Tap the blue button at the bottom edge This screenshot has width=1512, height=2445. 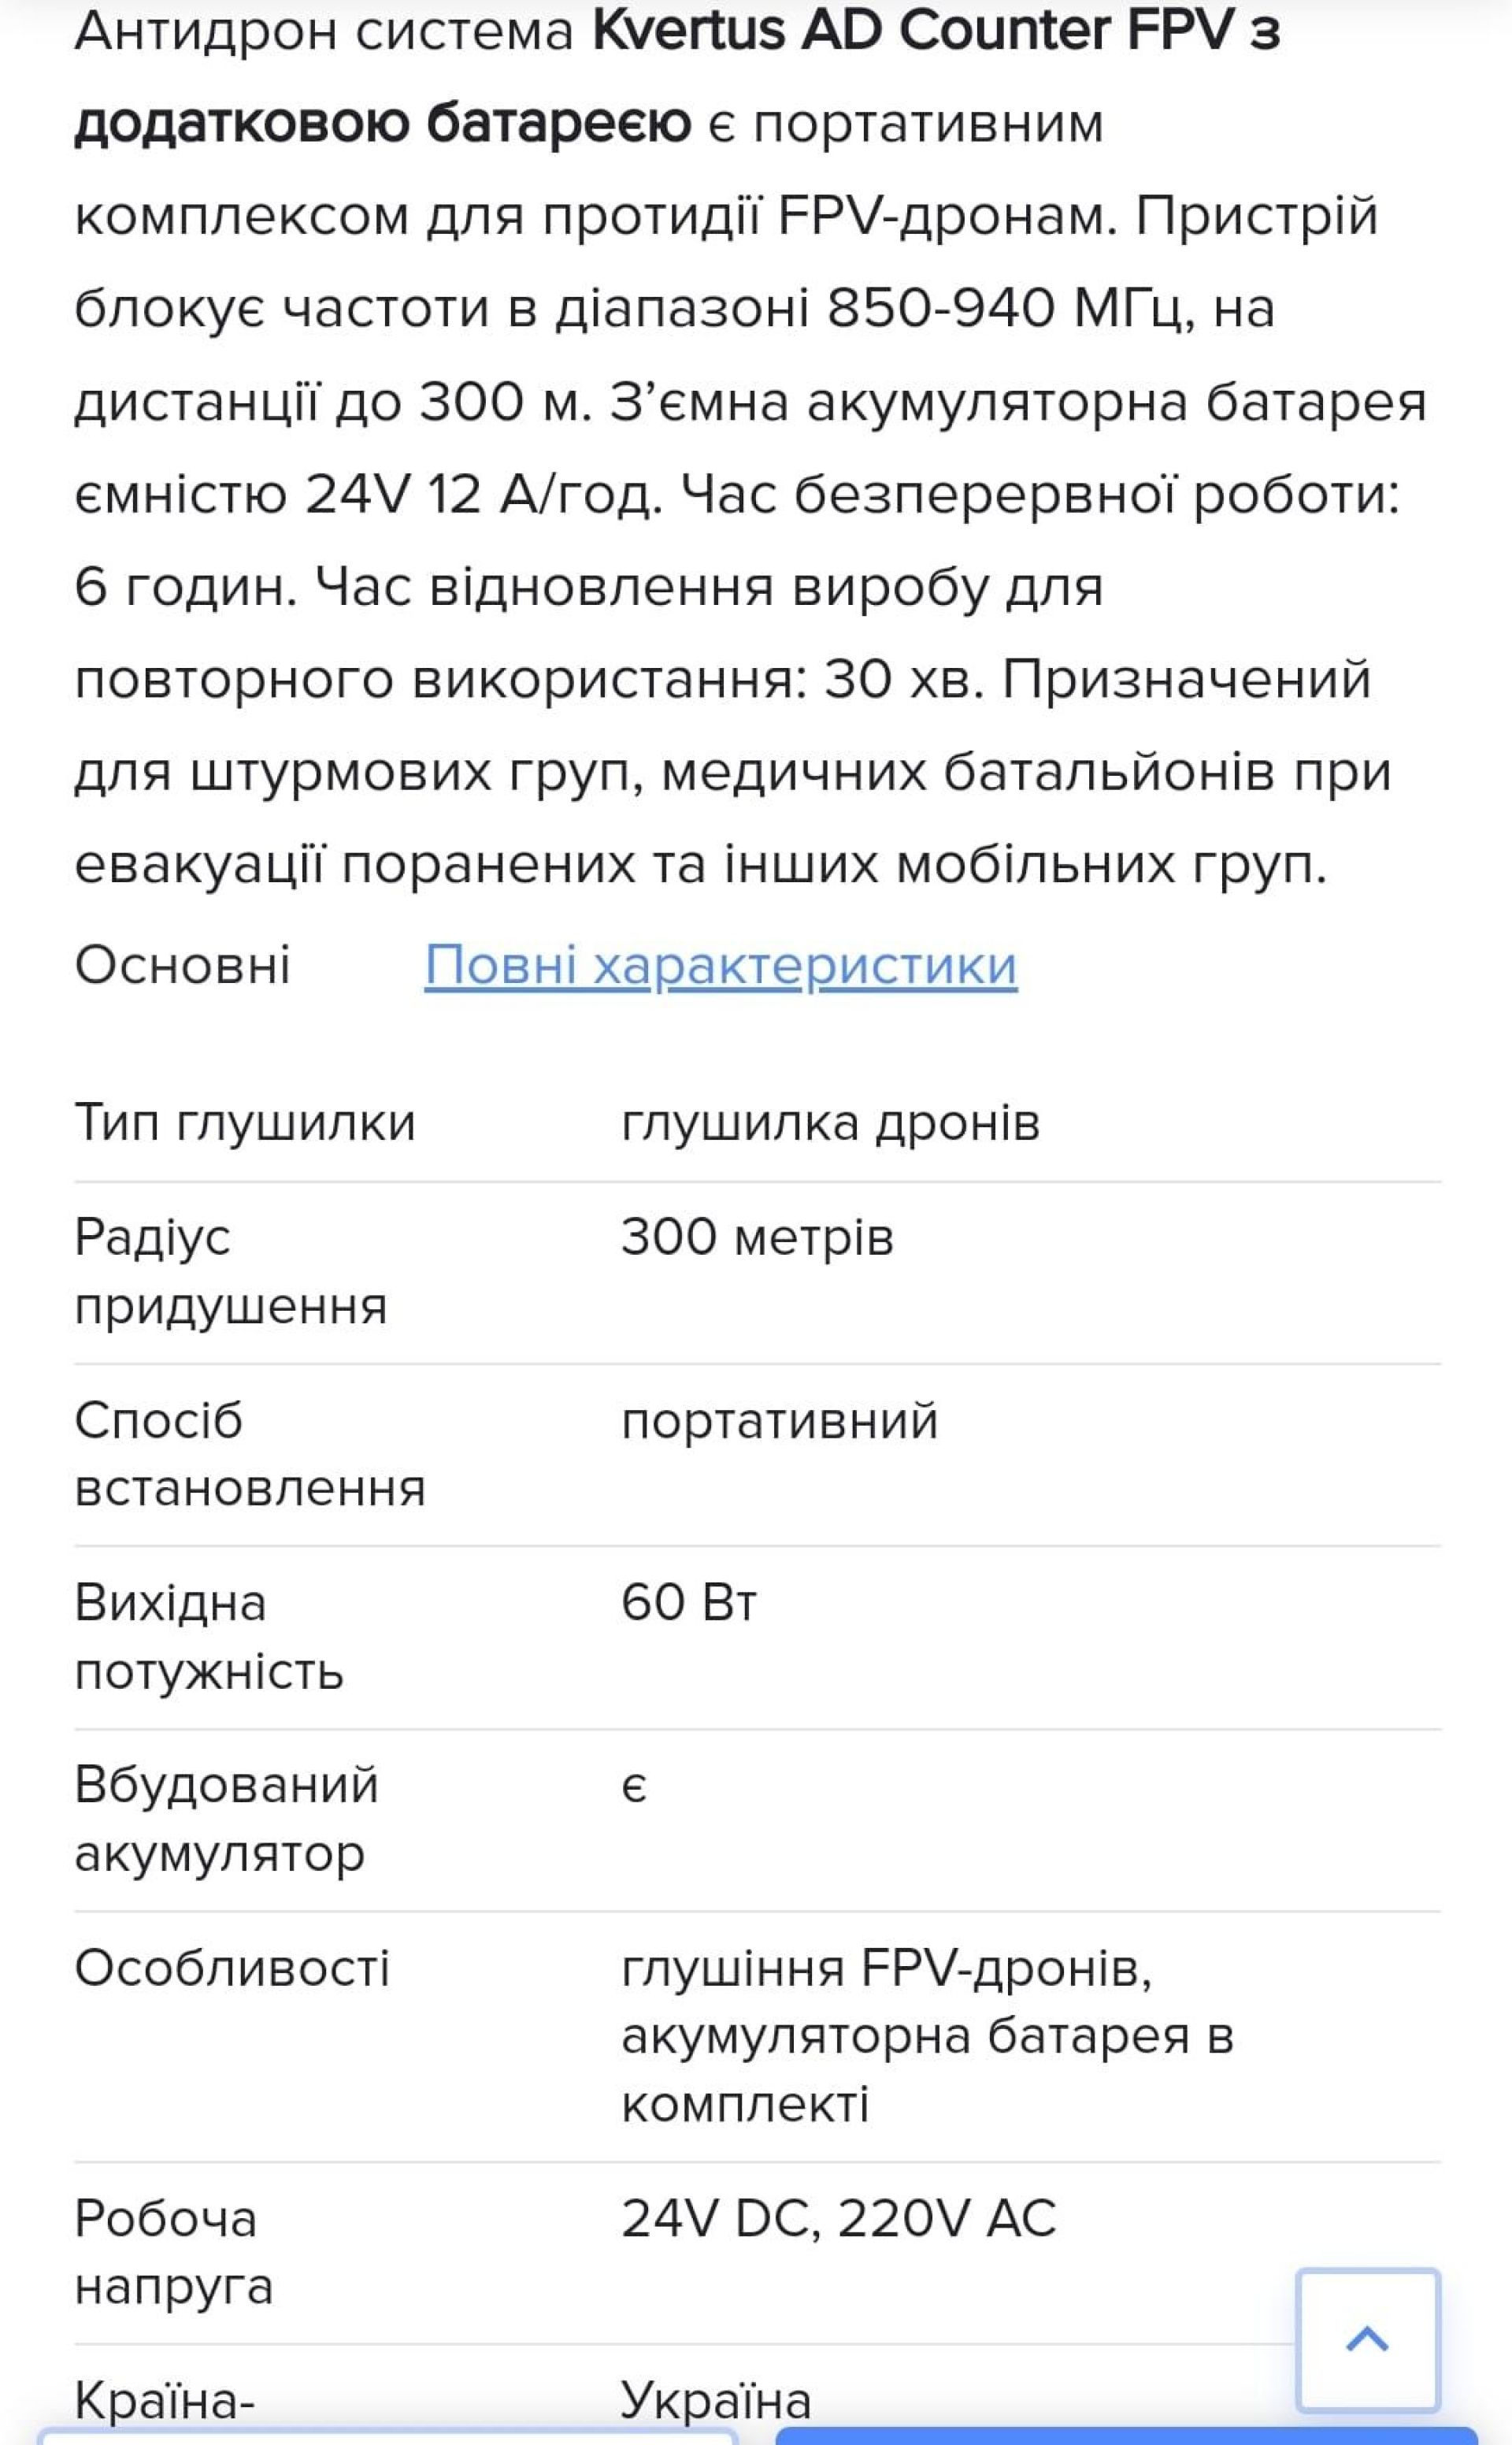pyautogui.click(x=1125, y=2435)
